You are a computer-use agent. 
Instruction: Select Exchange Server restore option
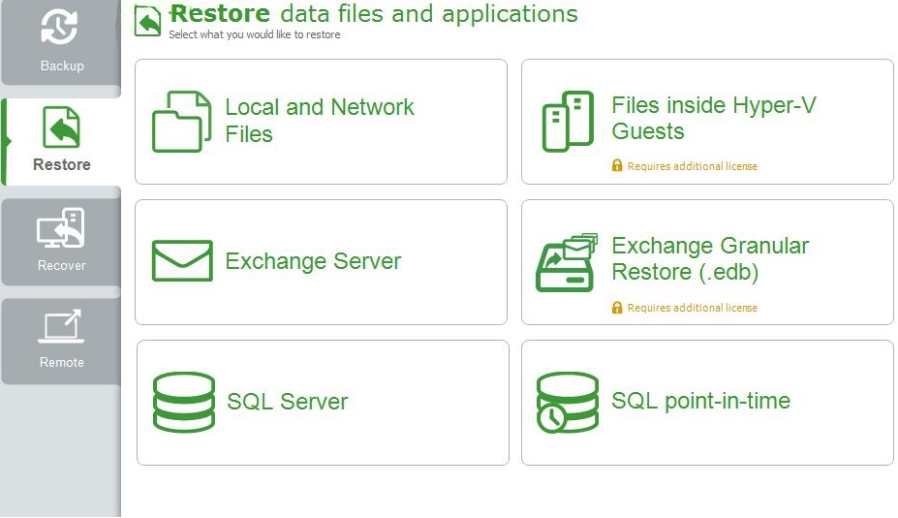[x=321, y=262]
